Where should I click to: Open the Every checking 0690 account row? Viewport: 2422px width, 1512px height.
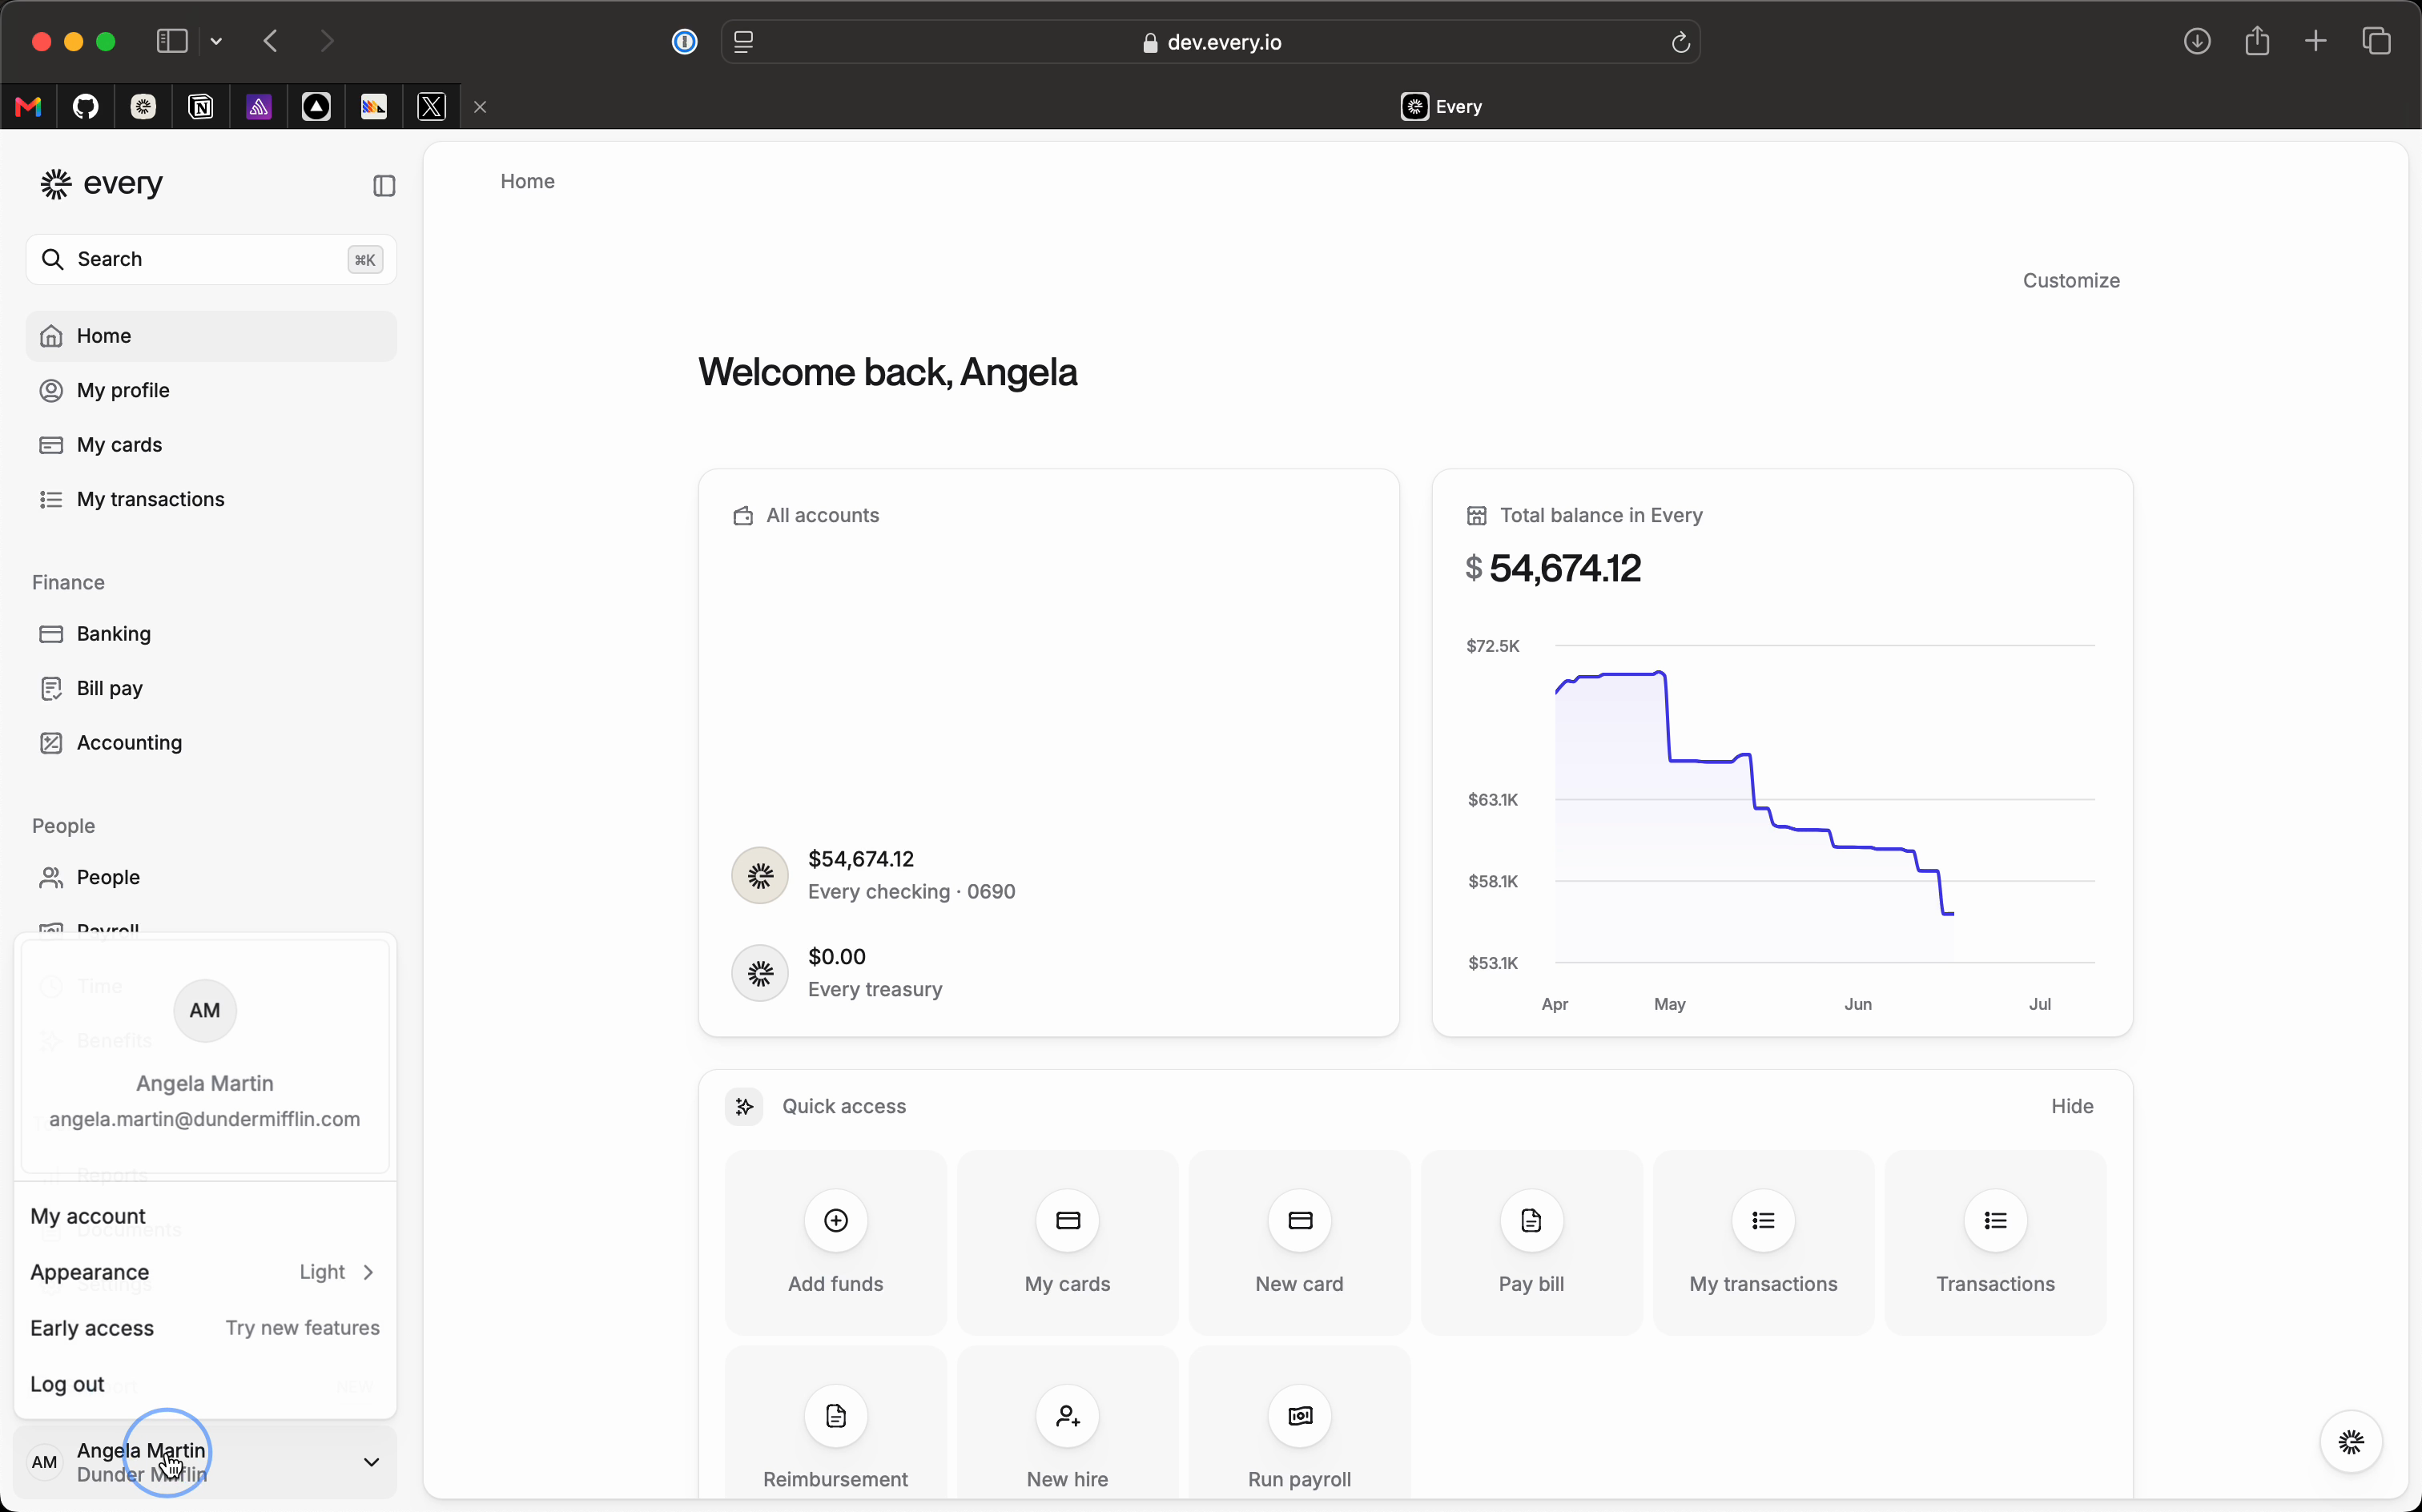click(x=1048, y=875)
